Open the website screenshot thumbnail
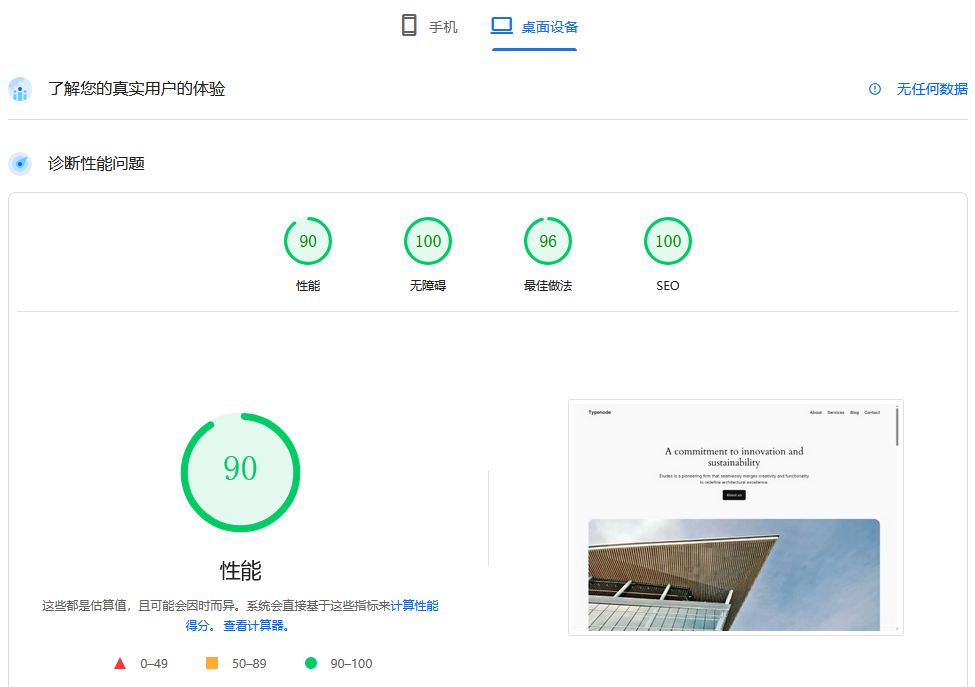This screenshot has width=975, height=687. [735, 517]
